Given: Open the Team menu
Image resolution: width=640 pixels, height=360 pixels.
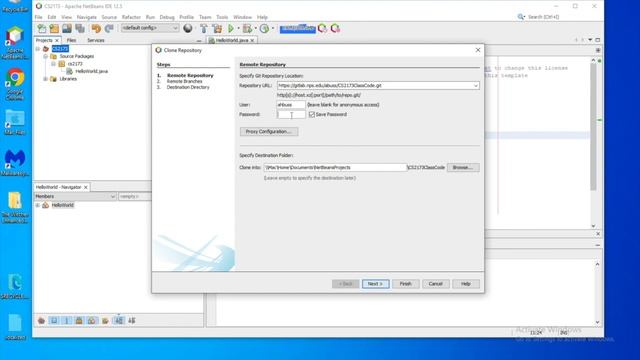Looking at the screenshot, I should pos(205,17).
